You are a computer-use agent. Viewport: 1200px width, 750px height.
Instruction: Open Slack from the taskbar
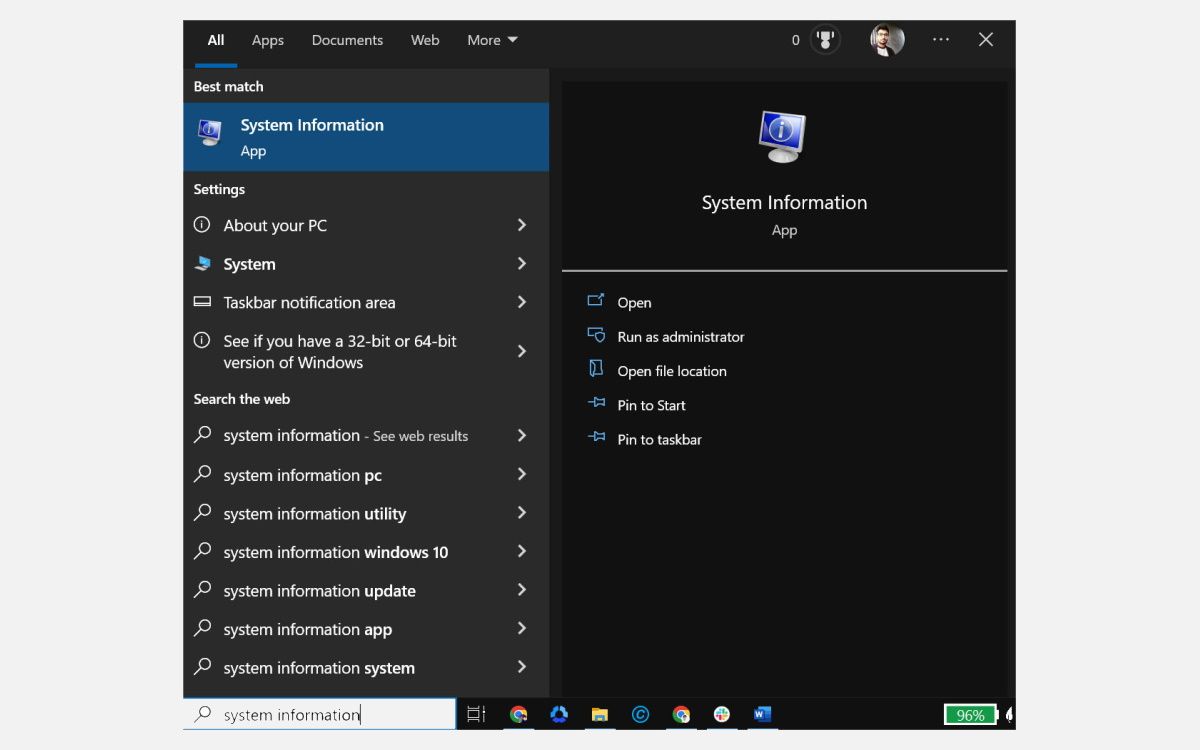(x=722, y=714)
